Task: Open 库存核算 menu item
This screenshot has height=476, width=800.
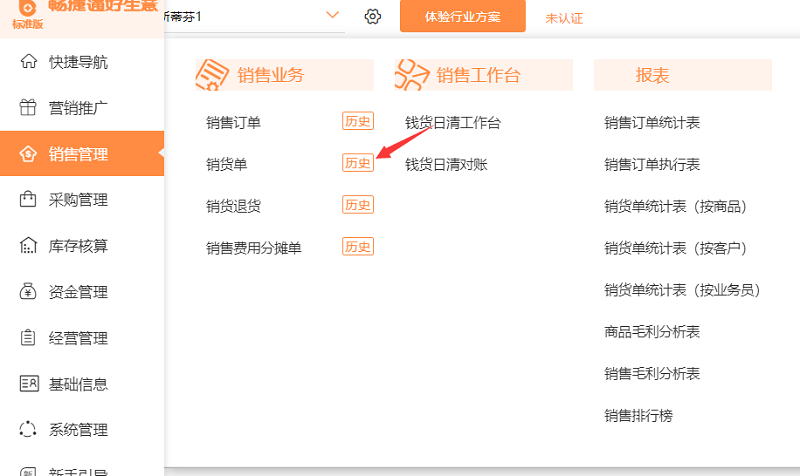Action: 78,245
